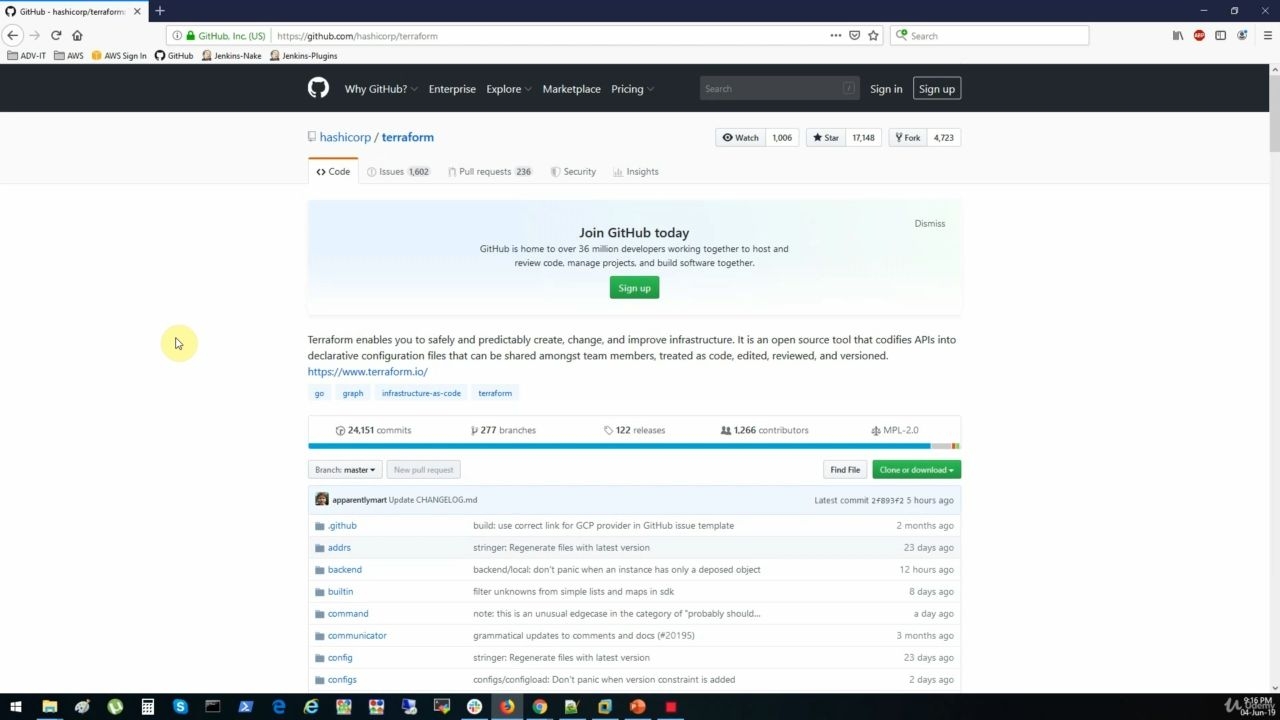
Task: Open Internet Explorer from the taskbar
Action: point(311,706)
